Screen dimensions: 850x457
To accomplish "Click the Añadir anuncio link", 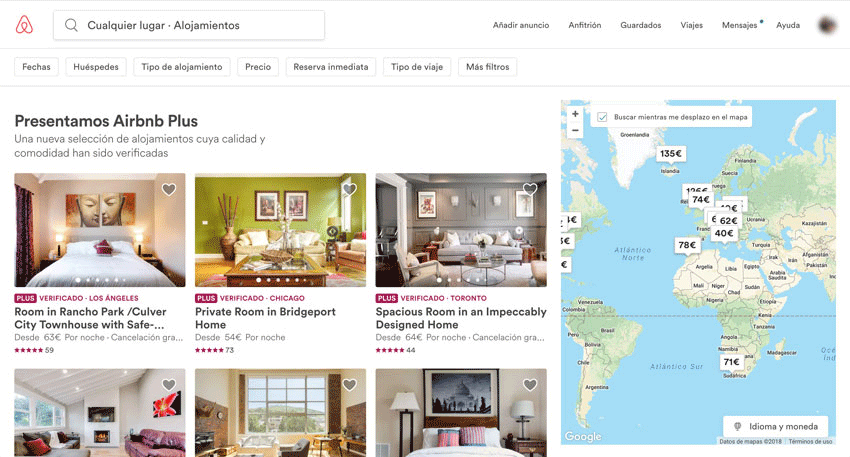I will point(521,25).
